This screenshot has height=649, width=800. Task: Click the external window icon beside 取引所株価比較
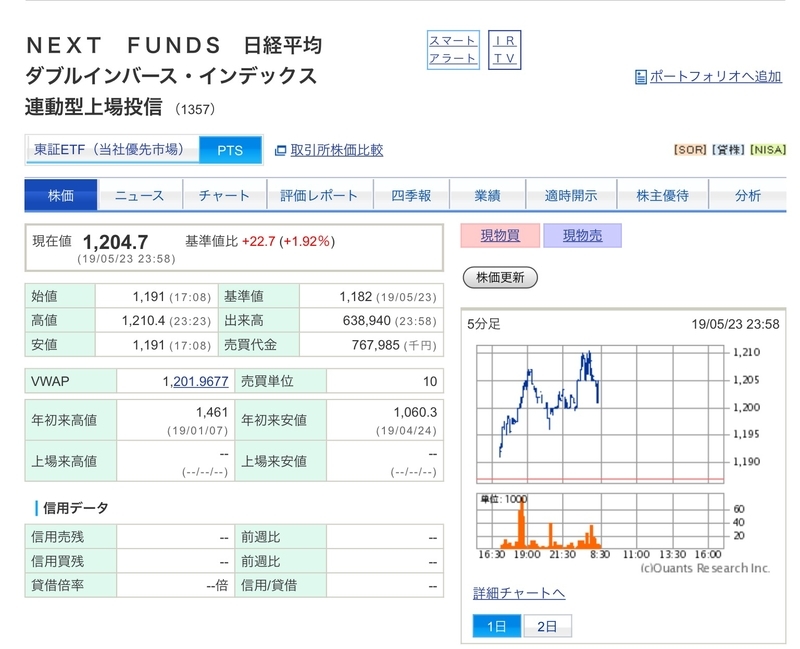click(x=280, y=151)
